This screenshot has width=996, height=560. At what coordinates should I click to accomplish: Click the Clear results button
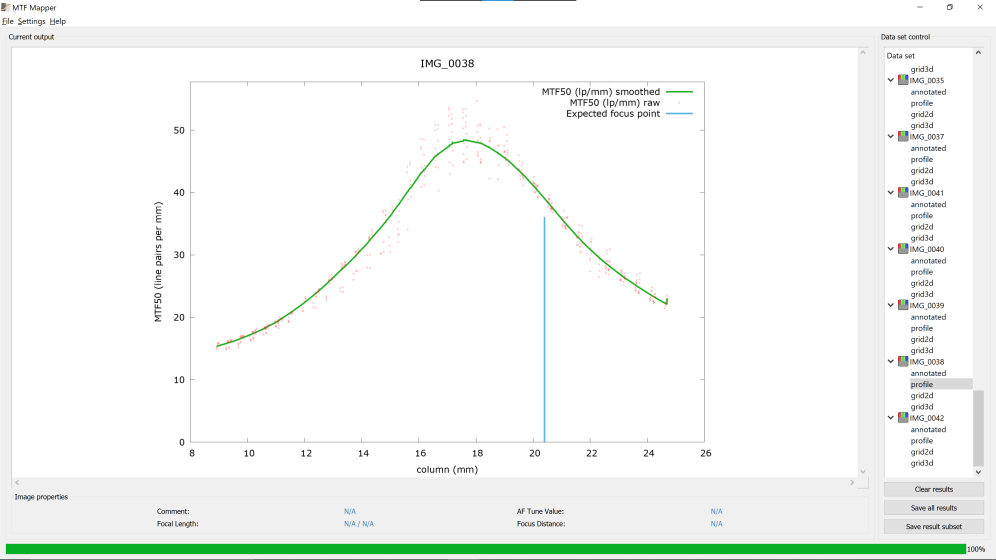click(934, 490)
